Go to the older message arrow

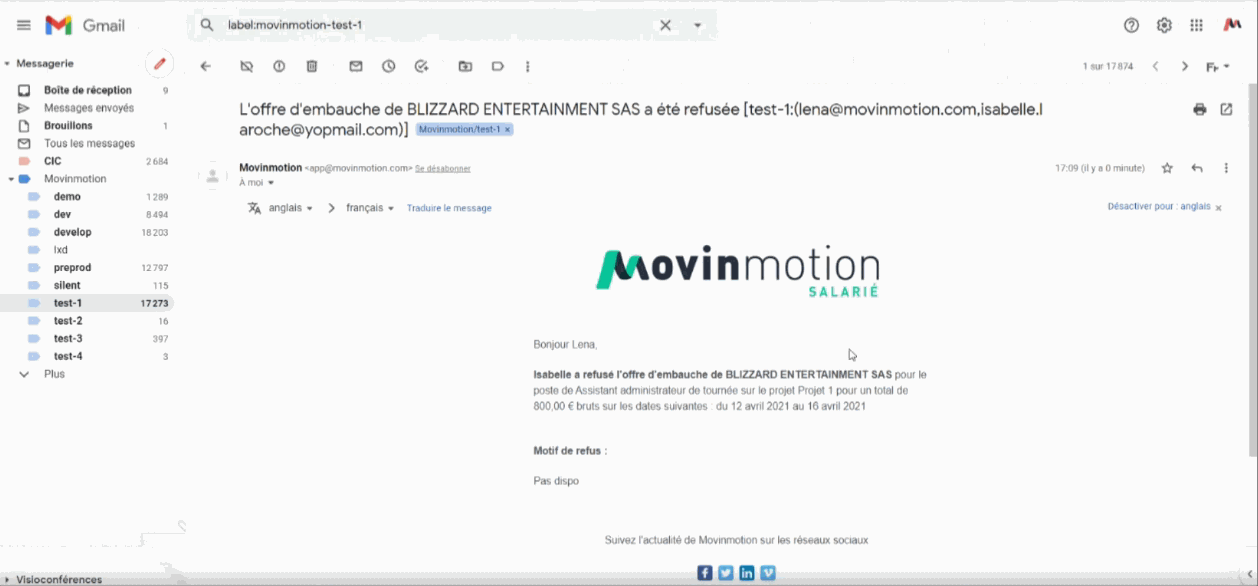click(1185, 66)
